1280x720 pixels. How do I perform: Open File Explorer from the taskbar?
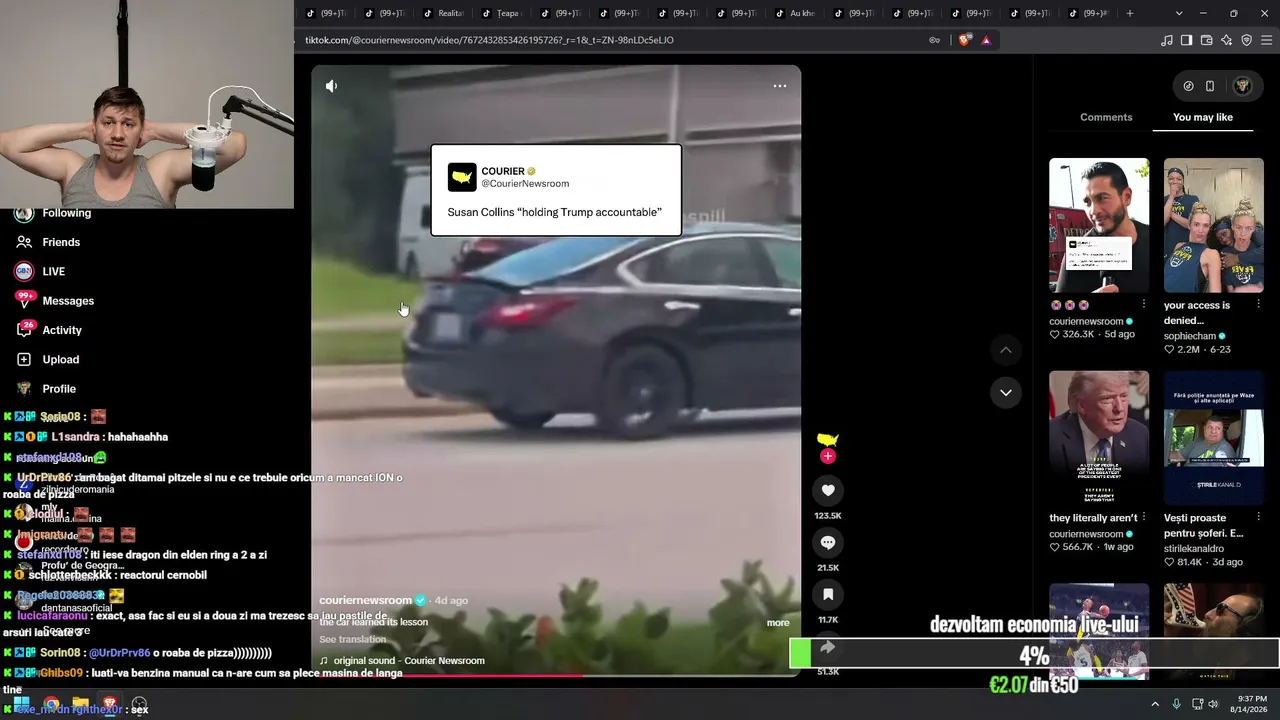(80, 704)
